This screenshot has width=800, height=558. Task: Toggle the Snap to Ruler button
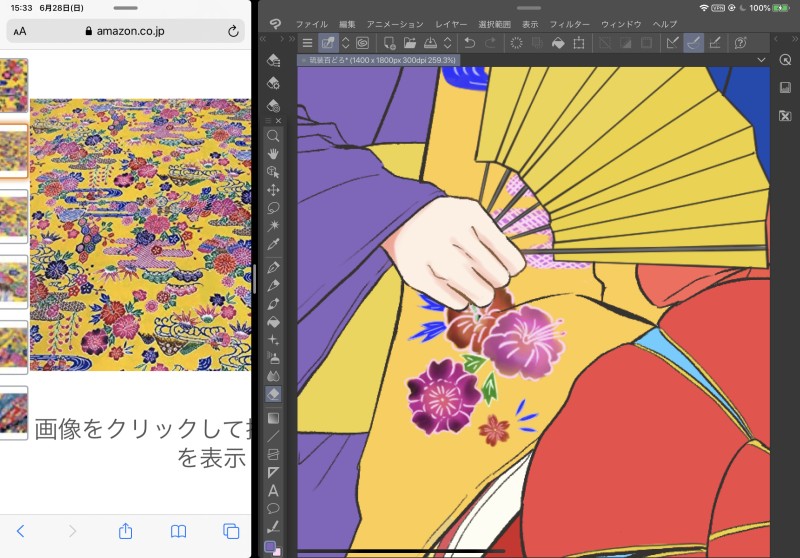673,43
